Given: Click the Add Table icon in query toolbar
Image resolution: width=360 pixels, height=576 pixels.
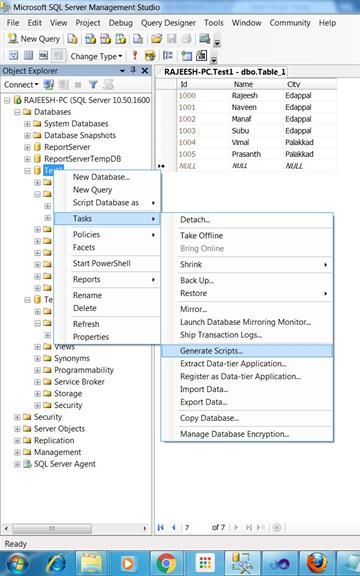Looking at the screenshot, I should coord(187,56).
